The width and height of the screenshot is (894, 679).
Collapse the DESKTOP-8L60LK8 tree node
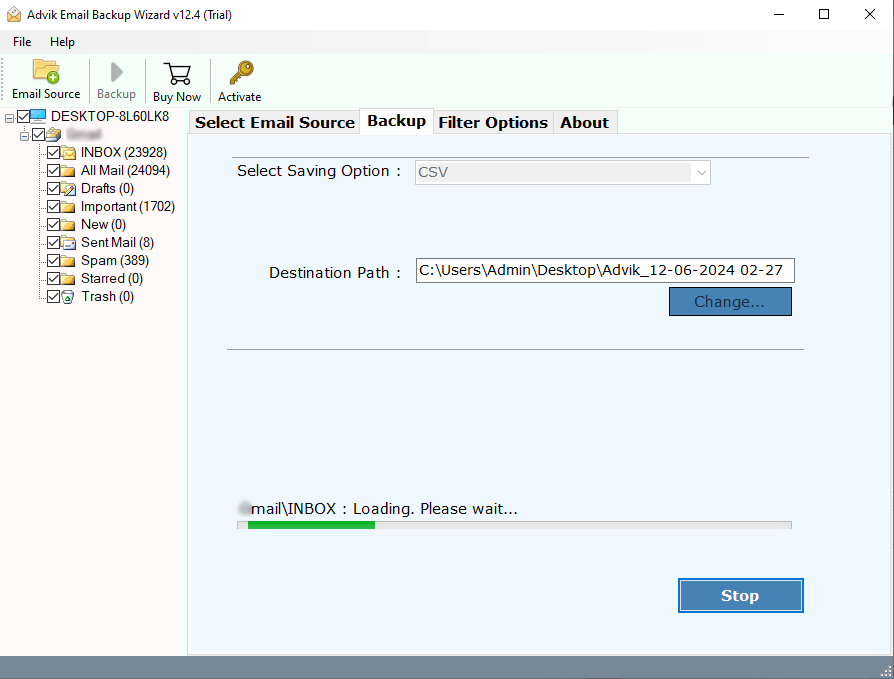[9, 118]
